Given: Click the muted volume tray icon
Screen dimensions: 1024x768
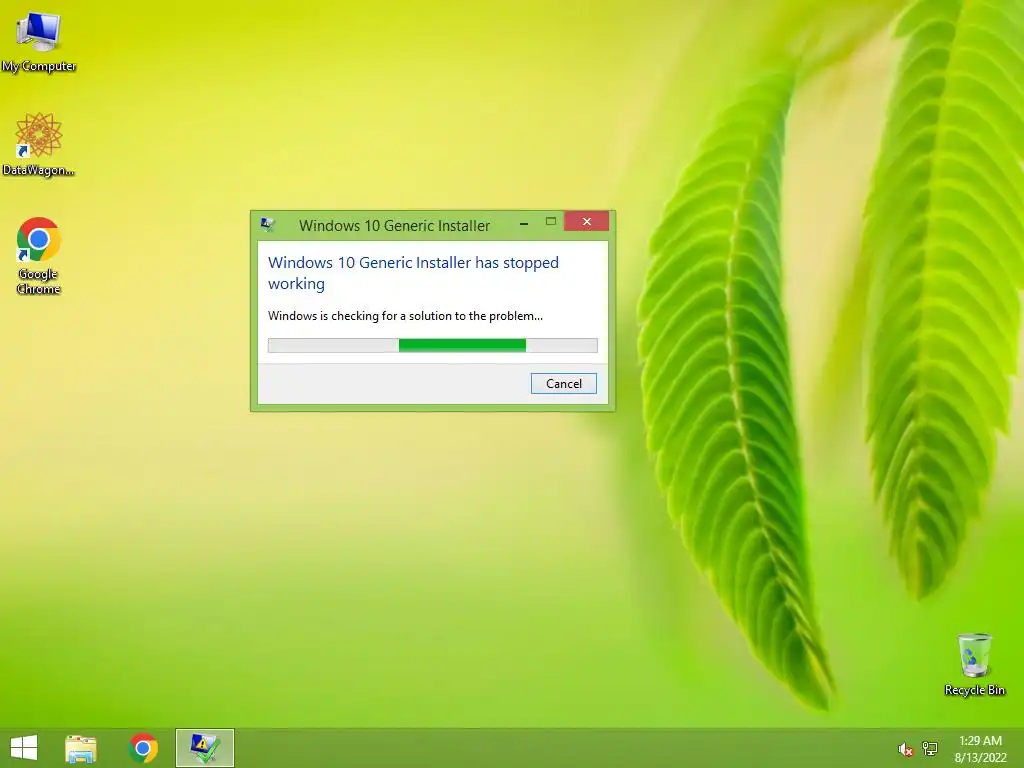Looking at the screenshot, I should [x=905, y=749].
